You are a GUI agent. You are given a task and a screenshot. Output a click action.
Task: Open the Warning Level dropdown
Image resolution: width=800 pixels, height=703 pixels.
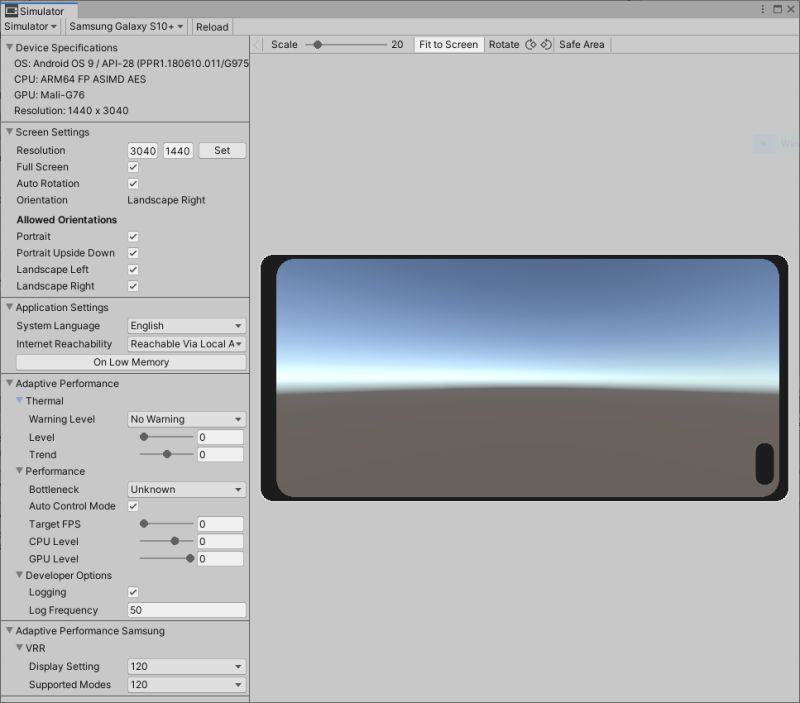pyautogui.click(x=185, y=419)
